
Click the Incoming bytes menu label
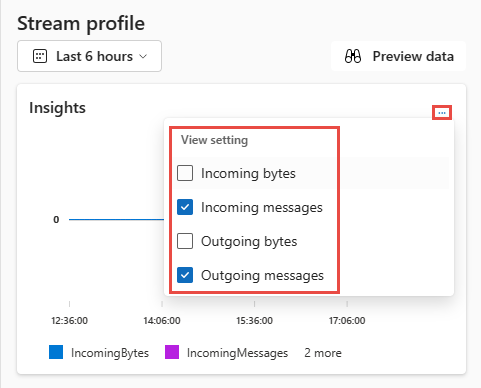[248, 174]
